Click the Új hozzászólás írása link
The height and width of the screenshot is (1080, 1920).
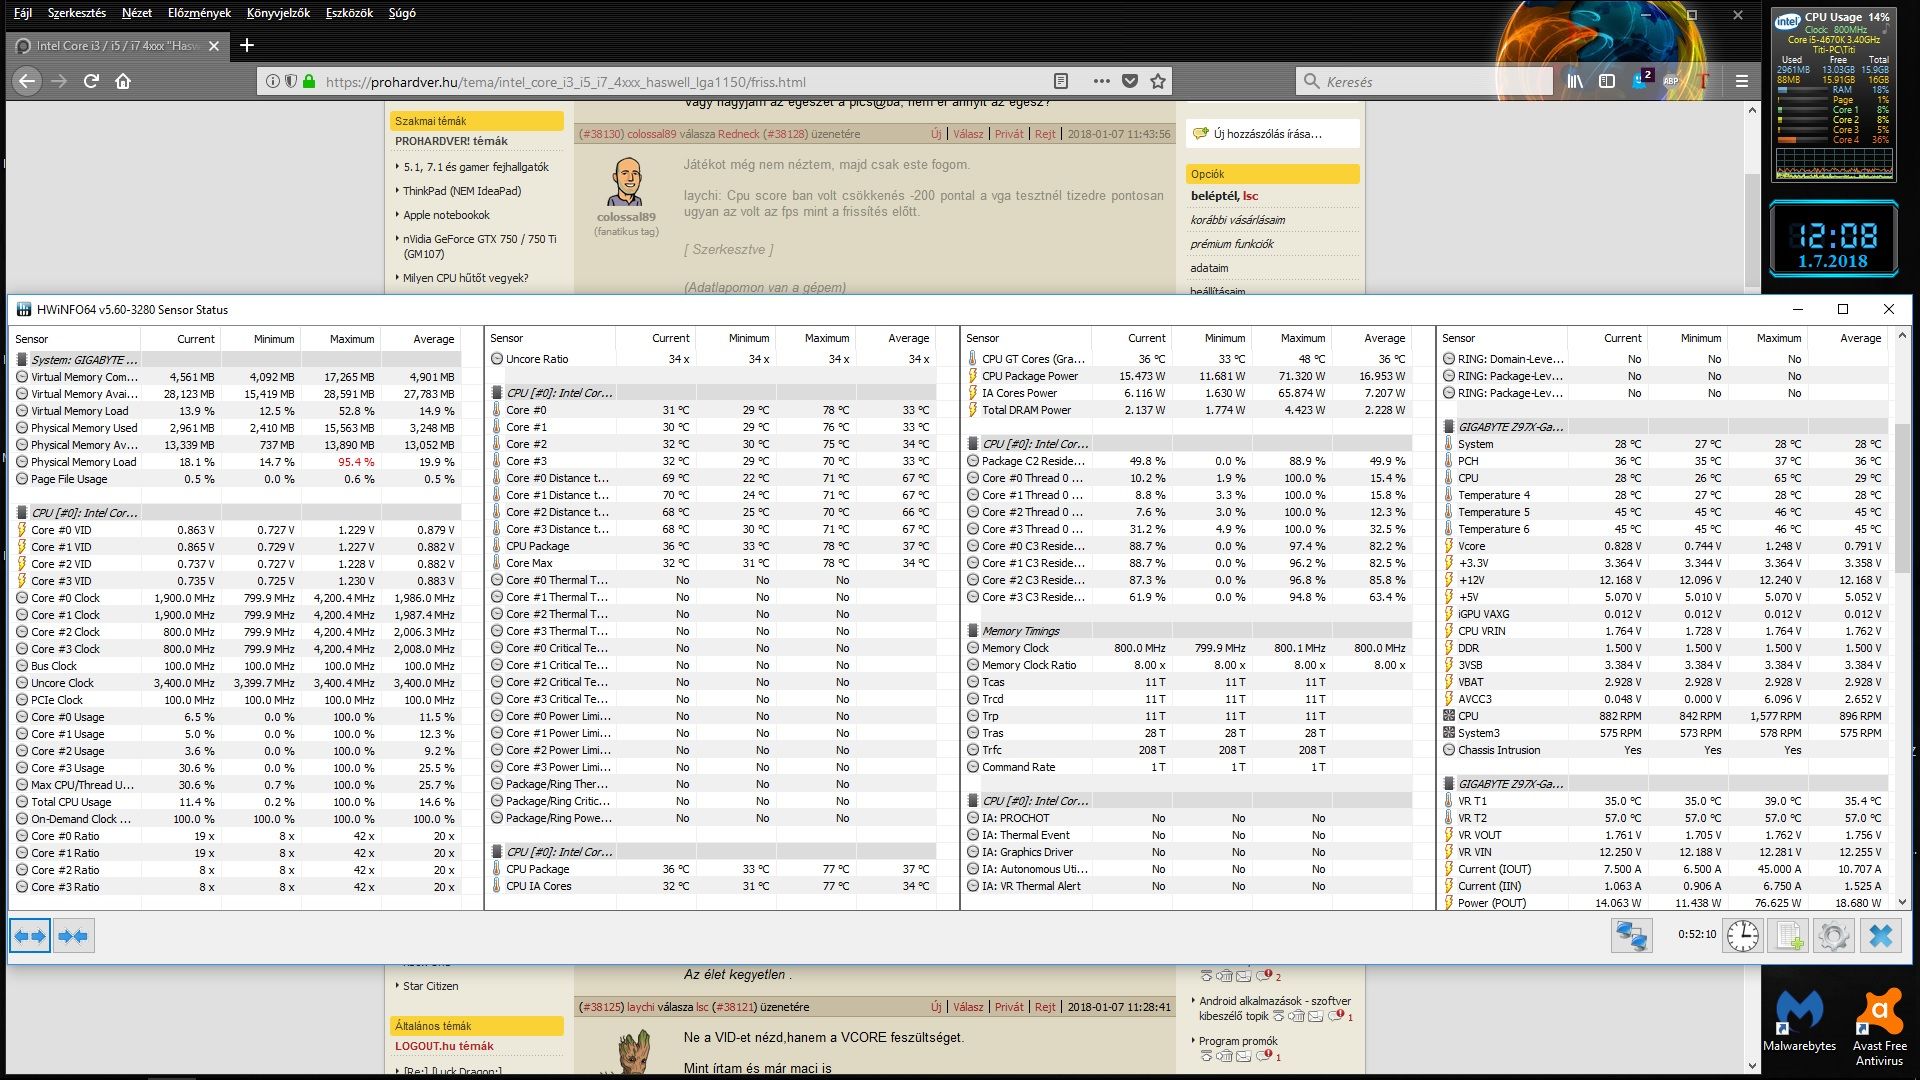pyautogui.click(x=1267, y=133)
